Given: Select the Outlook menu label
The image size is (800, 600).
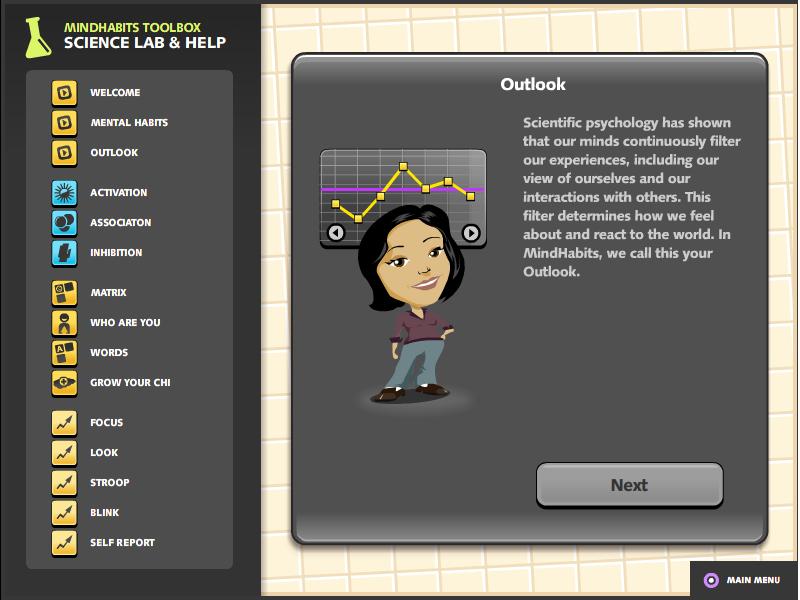Looking at the screenshot, I should click(x=114, y=153).
